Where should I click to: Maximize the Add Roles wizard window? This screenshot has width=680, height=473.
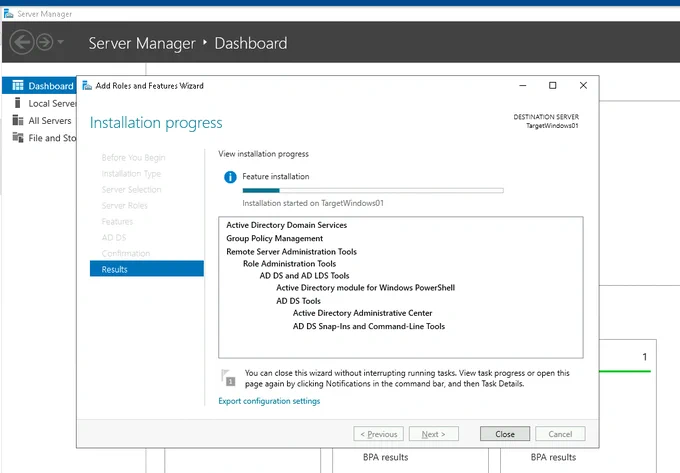[x=552, y=85]
